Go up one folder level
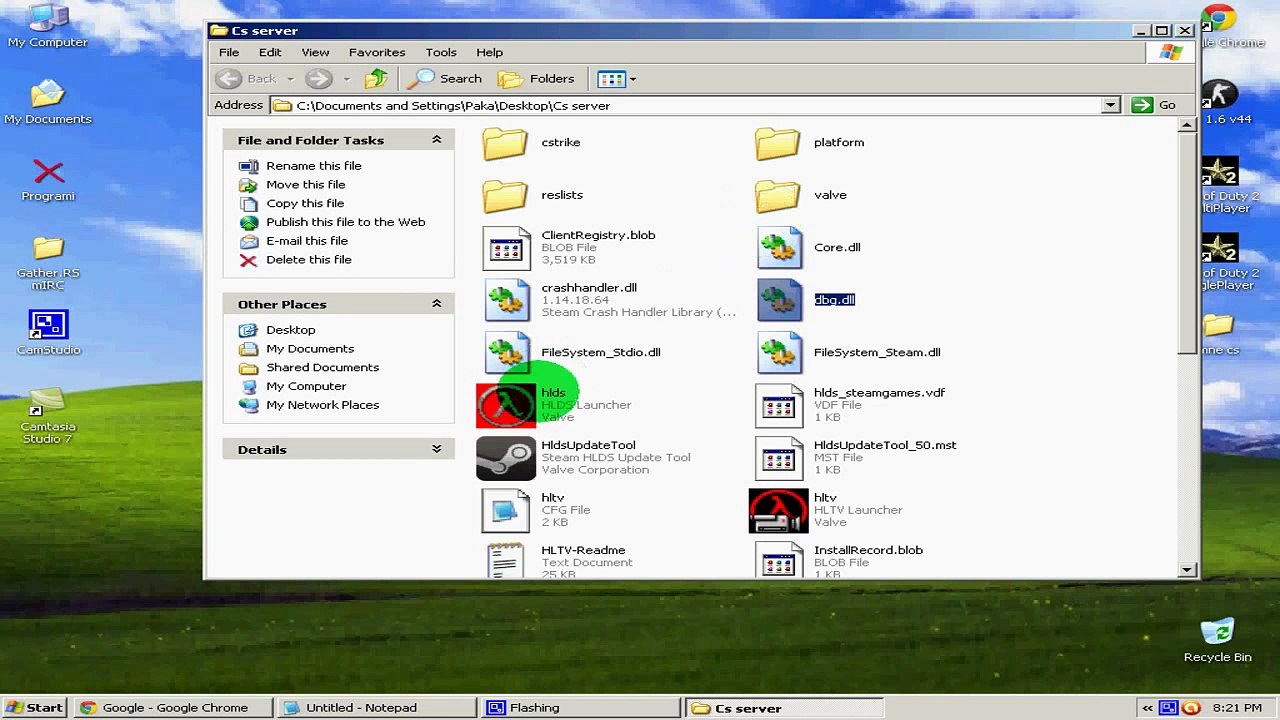 coord(376,78)
